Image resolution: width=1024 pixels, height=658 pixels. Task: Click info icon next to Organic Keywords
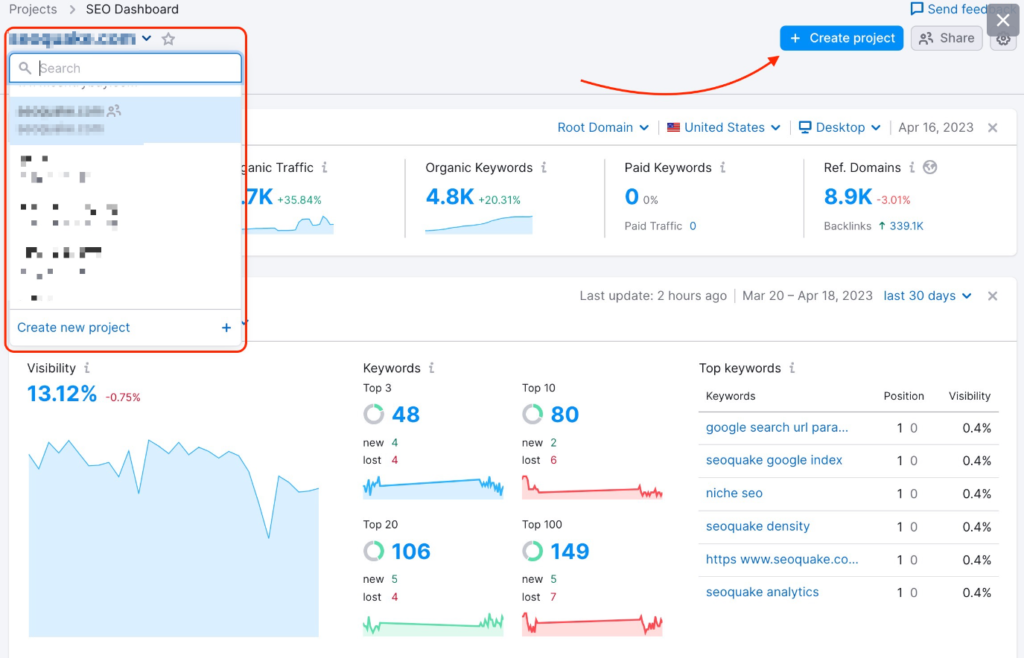(x=544, y=168)
